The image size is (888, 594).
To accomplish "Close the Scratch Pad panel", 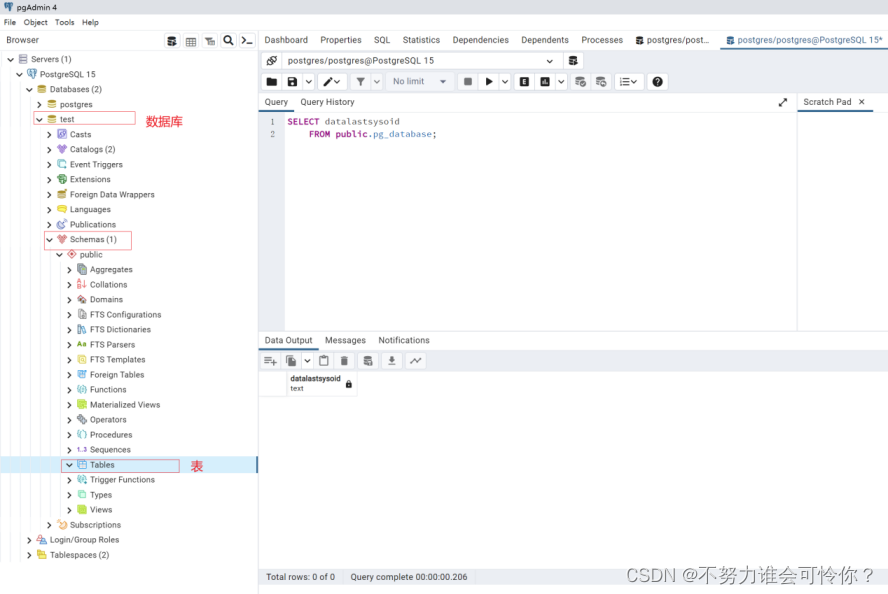I will [x=862, y=101].
